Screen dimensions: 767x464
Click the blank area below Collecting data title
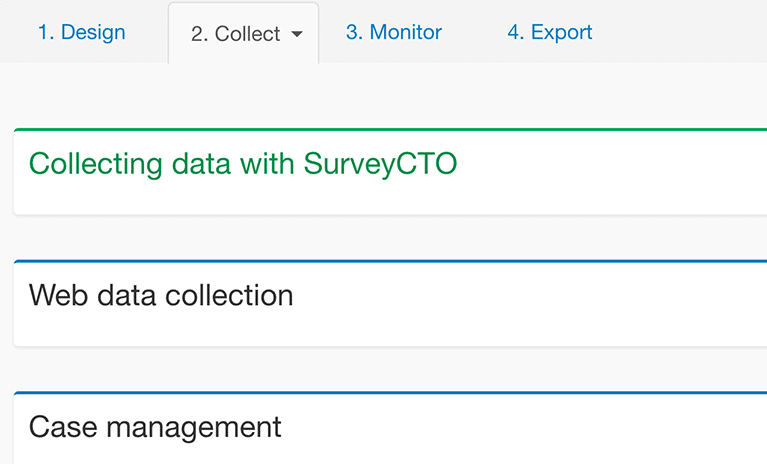pyautogui.click(x=390, y=198)
